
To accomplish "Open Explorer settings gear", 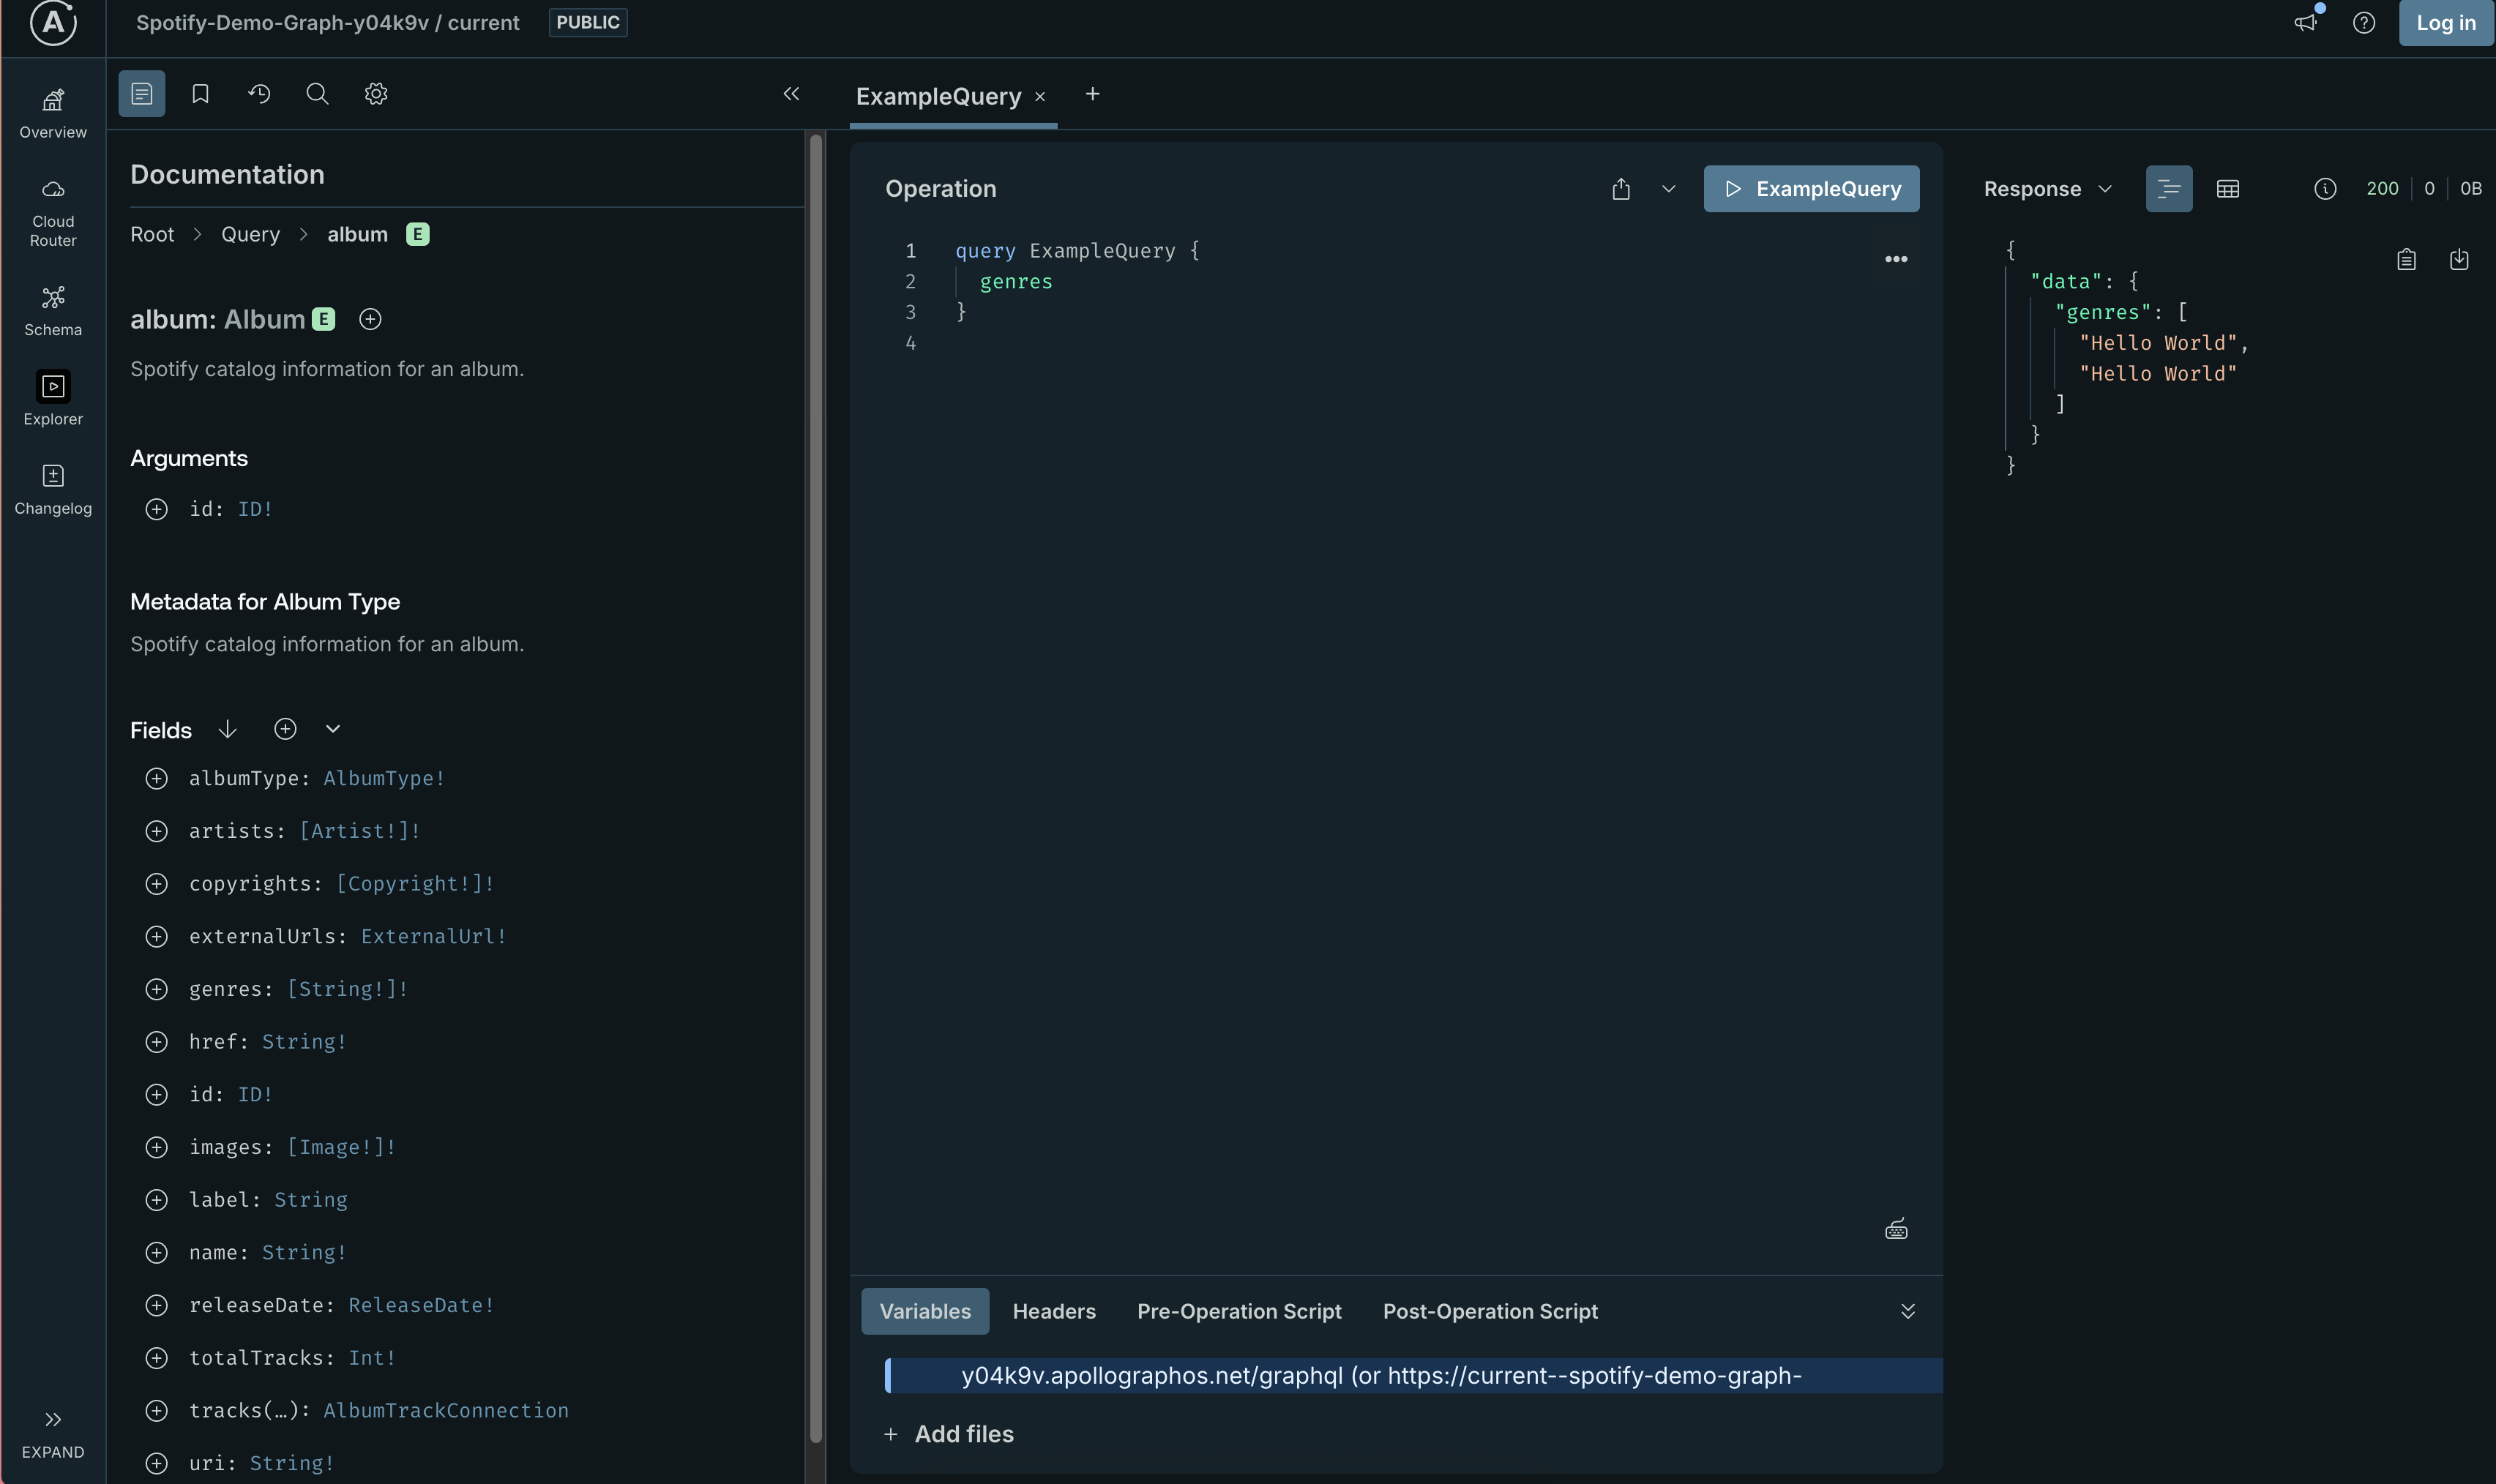I will click(376, 94).
